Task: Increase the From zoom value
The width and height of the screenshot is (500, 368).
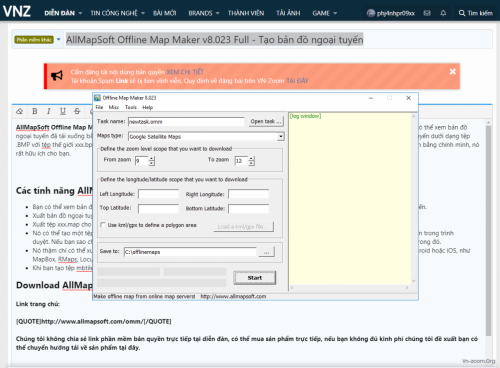Action: [x=152, y=159]
